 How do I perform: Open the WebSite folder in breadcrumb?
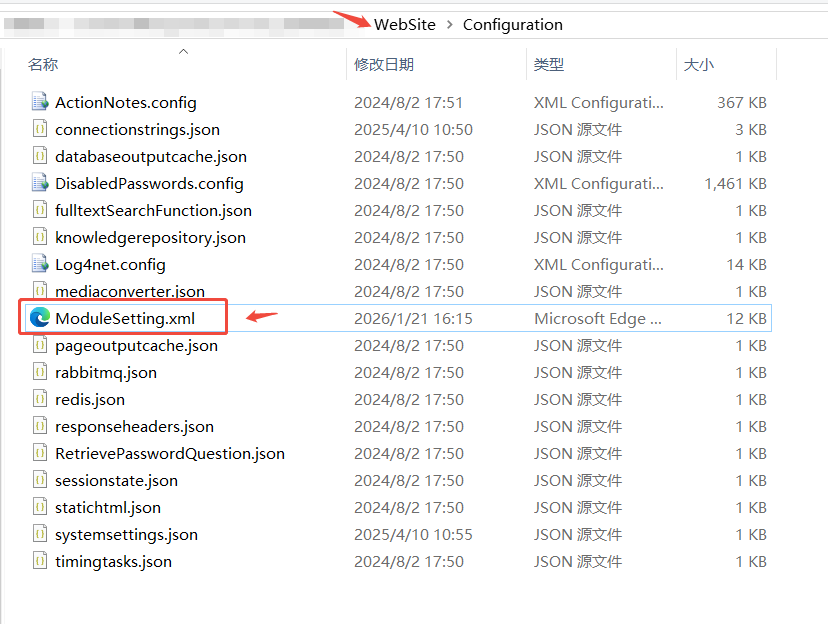point(405,24)
